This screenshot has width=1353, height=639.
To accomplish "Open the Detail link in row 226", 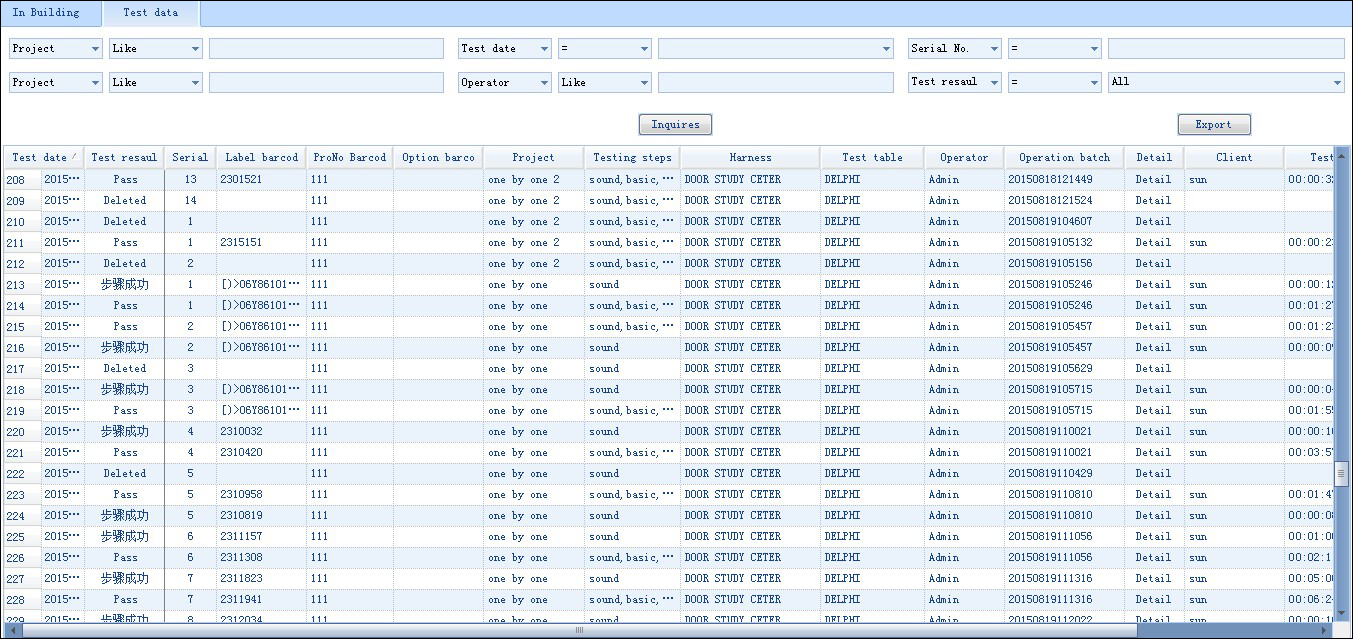I will pyautogui.click(x=1153, y=558).
